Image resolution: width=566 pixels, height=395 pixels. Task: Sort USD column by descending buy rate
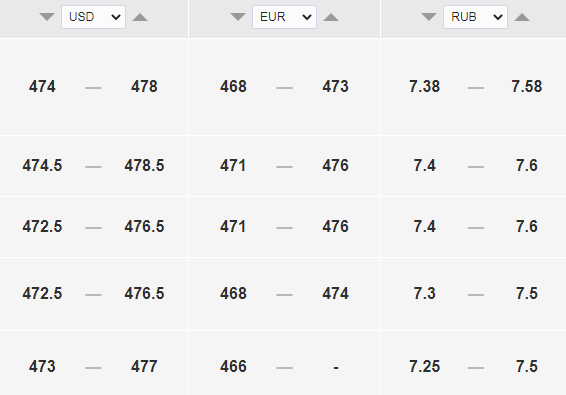click(47, 17)
